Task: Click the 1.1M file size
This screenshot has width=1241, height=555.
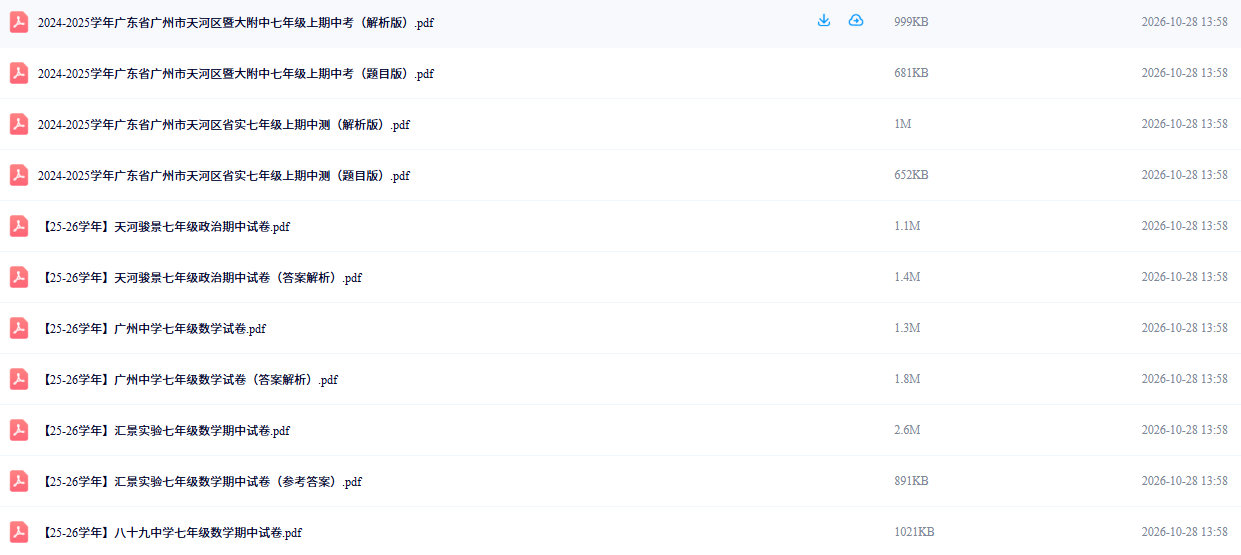Action: tap(907, 226)
